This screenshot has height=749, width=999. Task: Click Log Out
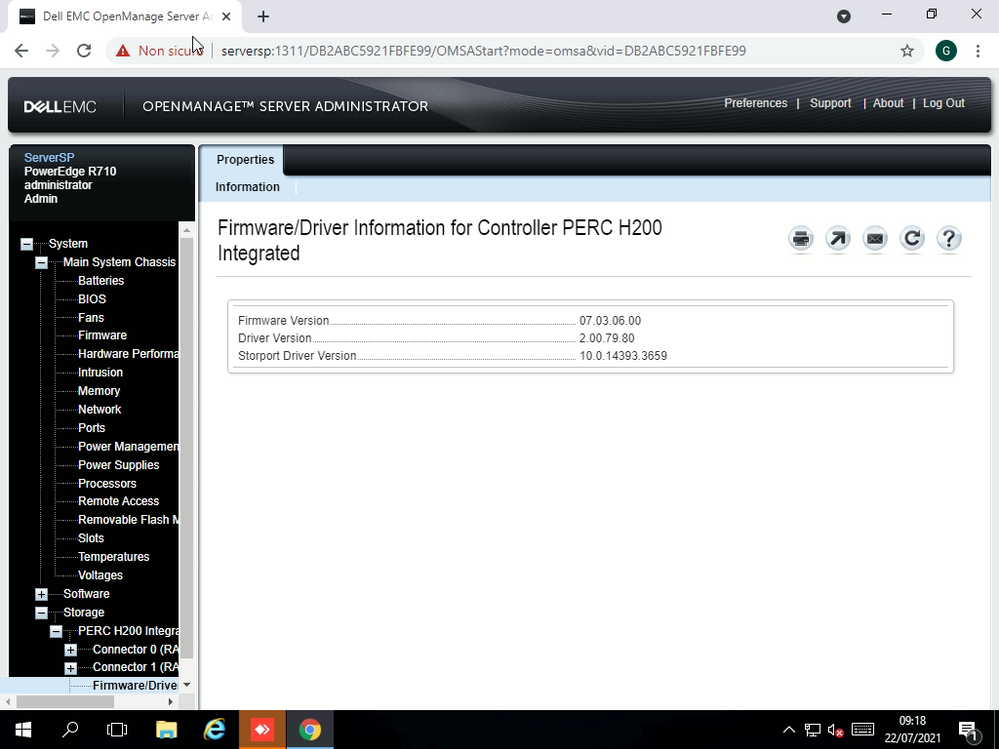point(944,103)
